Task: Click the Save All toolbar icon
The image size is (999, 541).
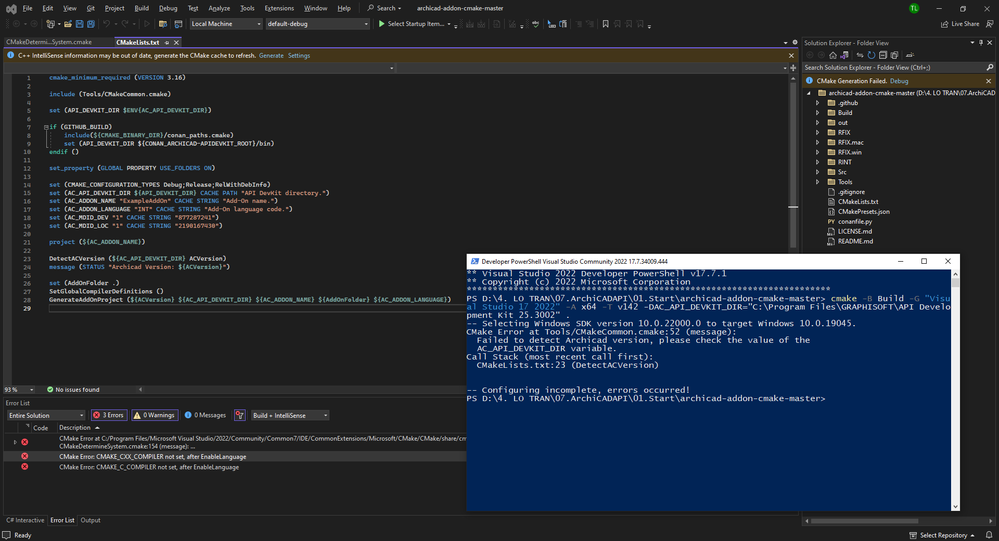Action: click(89, 23)
